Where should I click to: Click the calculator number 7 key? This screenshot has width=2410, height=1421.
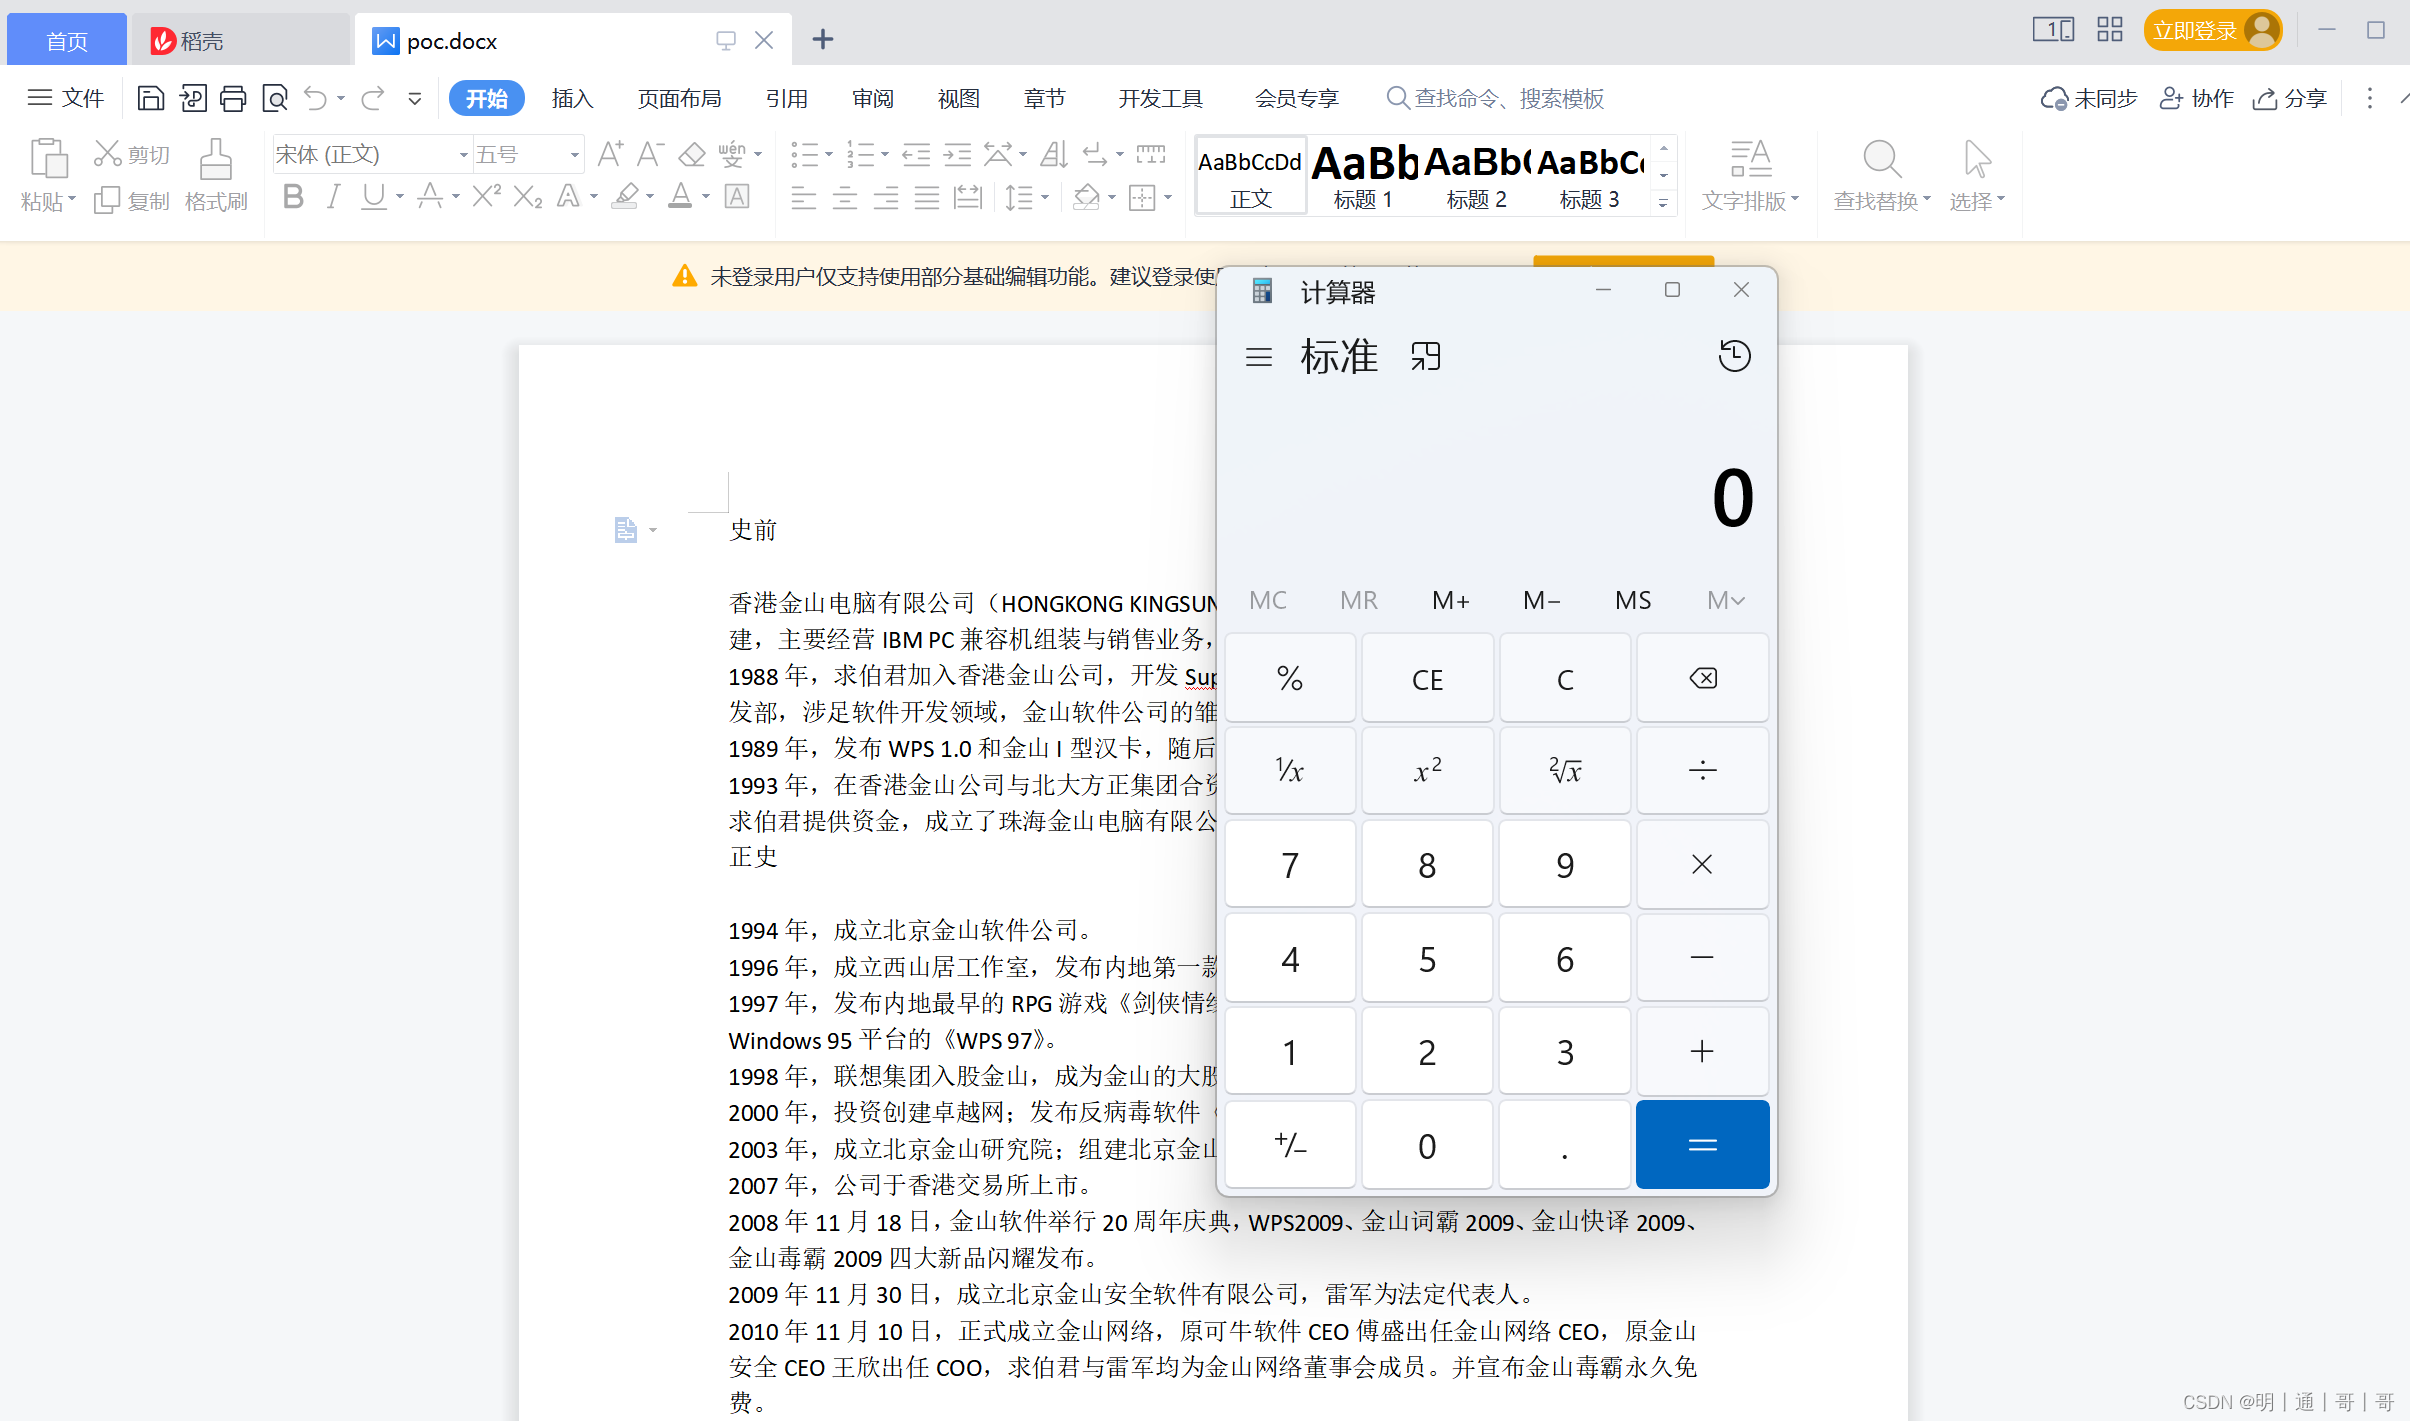coord(1290,864)
